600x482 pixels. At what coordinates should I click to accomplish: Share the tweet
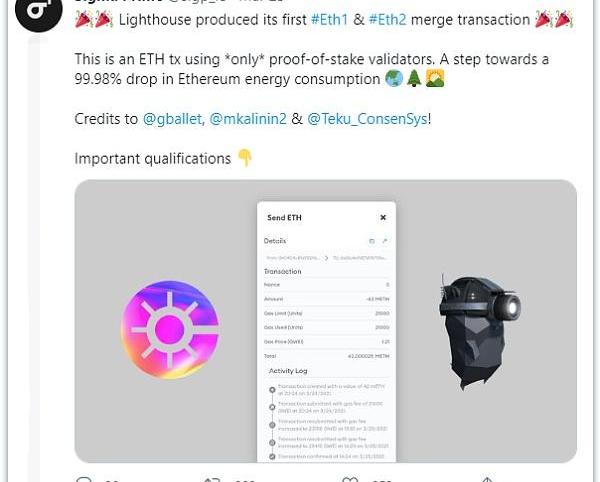coord(487,479)
